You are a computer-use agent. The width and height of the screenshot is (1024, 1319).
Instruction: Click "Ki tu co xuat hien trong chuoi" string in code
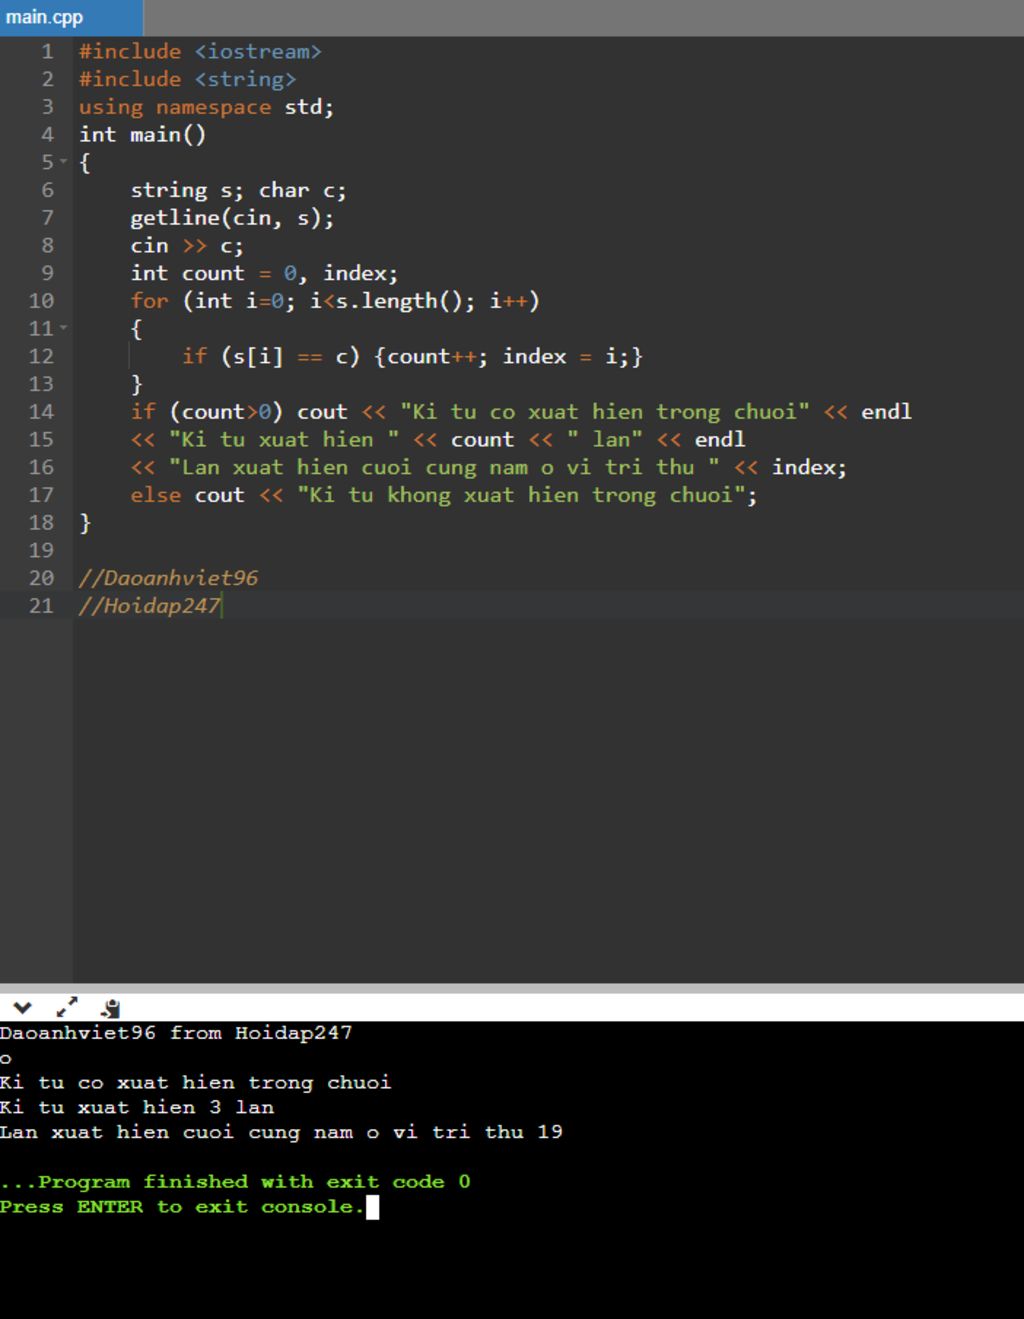[x=605, y=412]
